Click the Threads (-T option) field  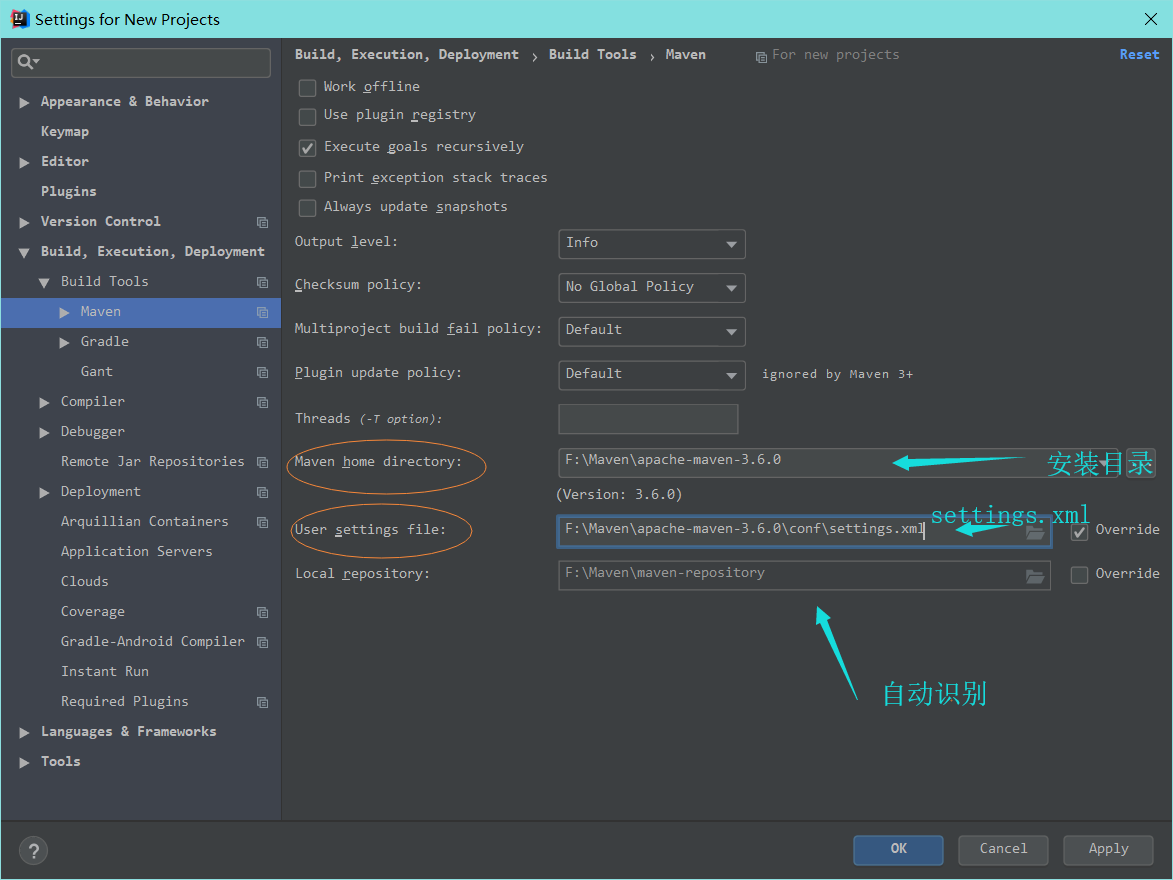tap(648, 419)
